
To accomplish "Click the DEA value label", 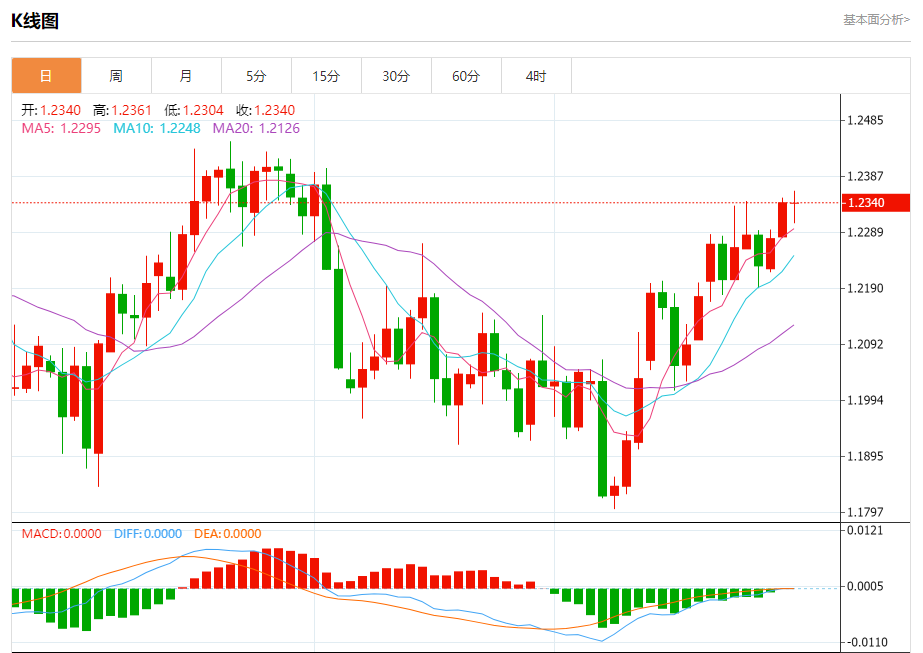I will pyautogui.click(x=228, y=533).
